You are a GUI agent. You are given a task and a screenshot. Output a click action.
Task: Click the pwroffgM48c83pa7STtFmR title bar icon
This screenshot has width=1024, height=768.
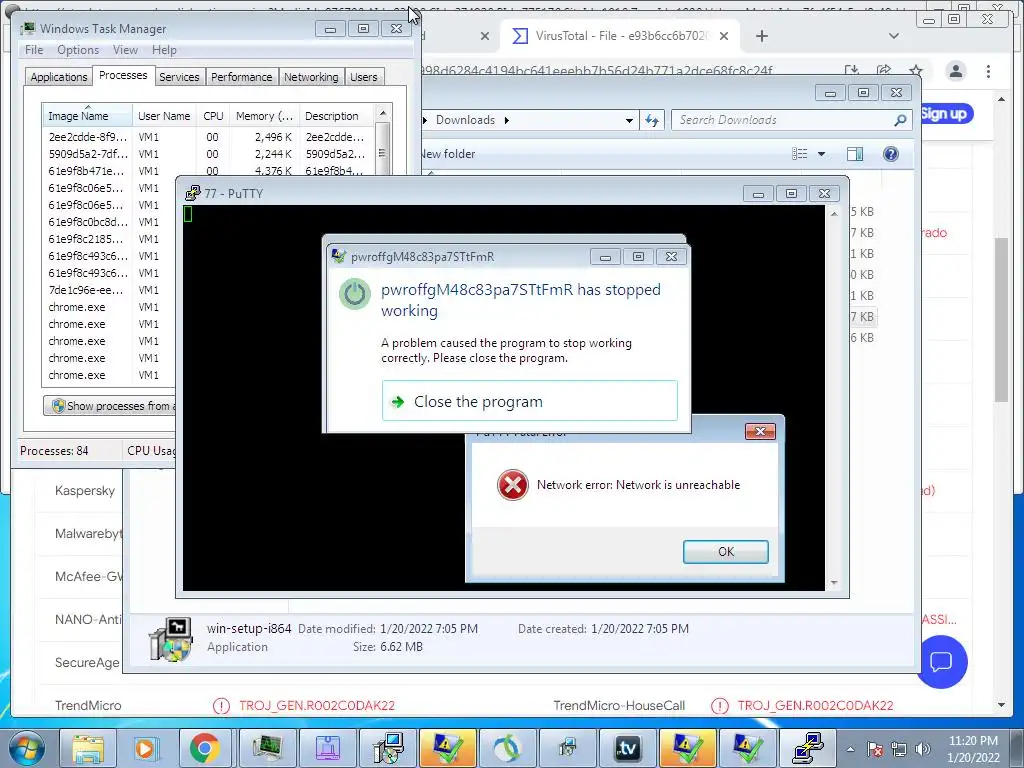(x=339, y=256)
